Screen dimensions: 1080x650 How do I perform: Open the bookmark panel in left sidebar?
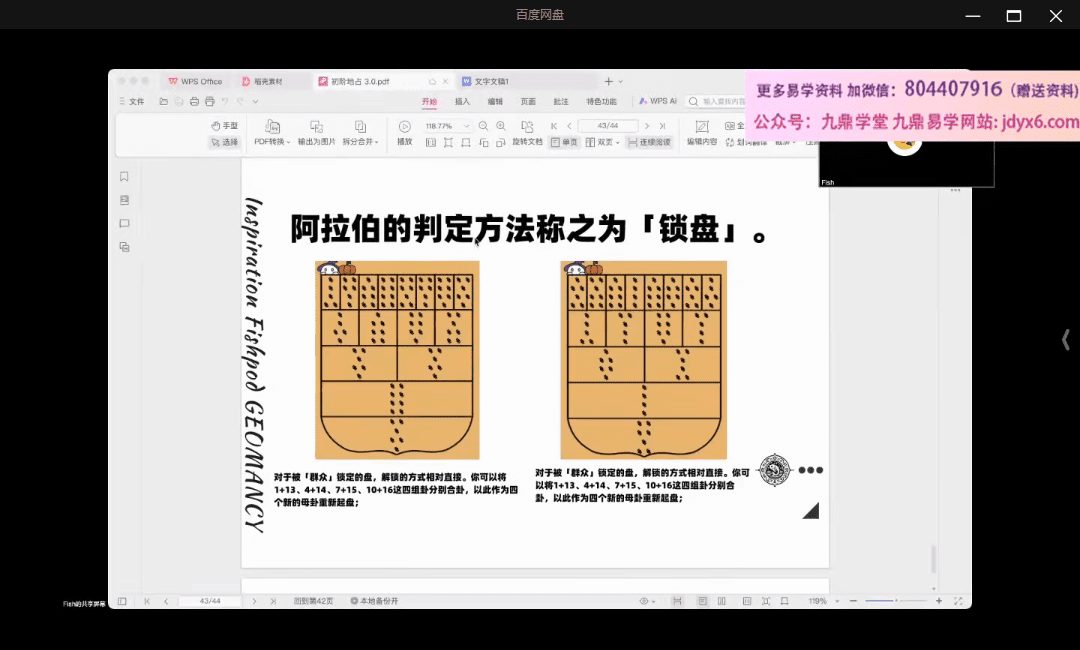click(124, 177)
